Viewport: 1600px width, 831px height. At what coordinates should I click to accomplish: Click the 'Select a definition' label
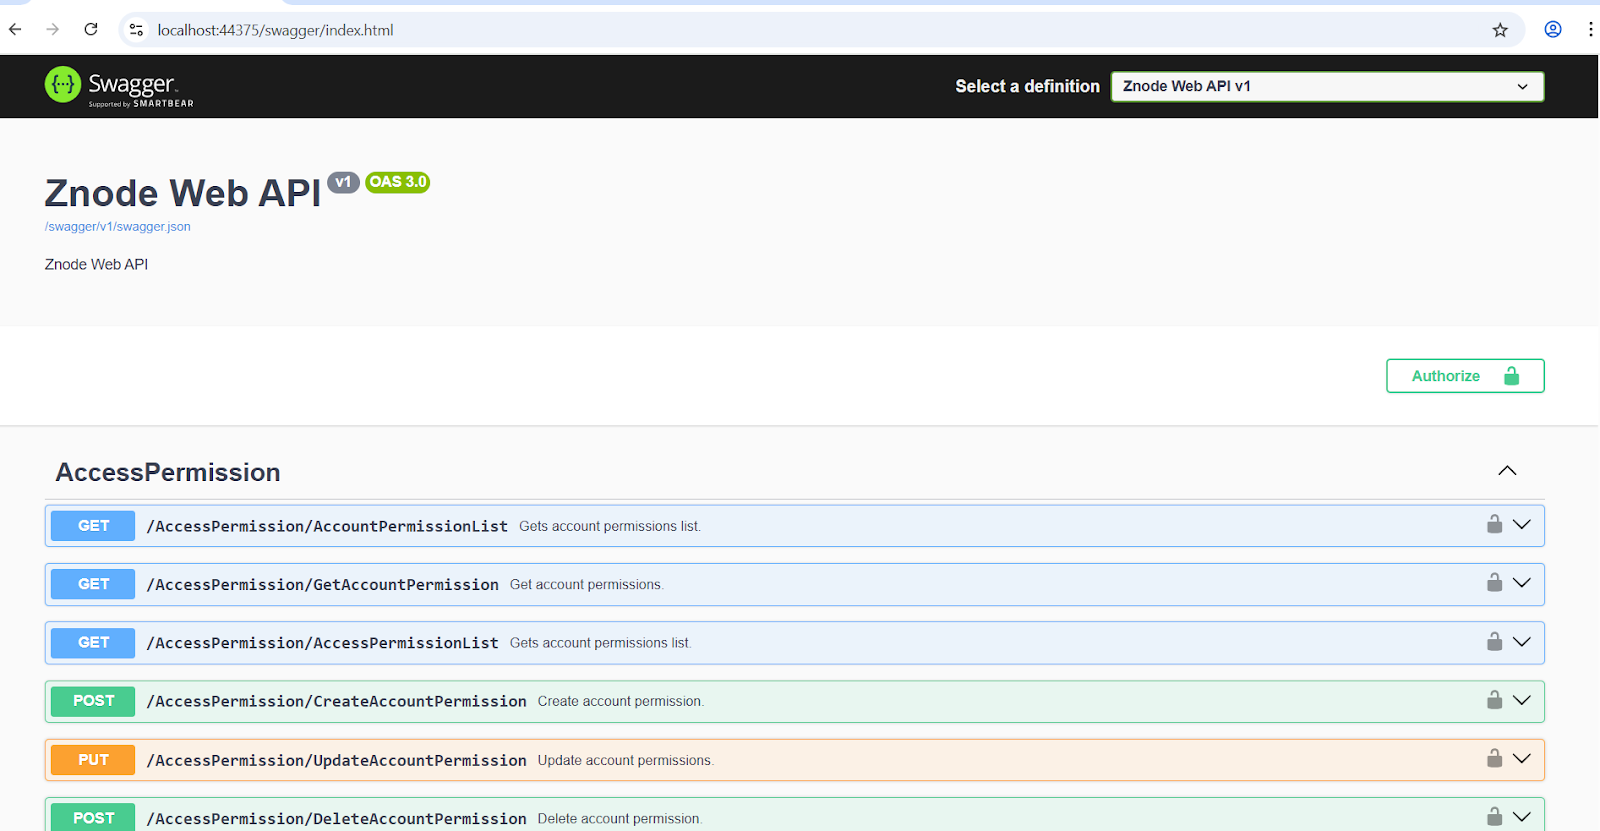[x=1027, y=86]
